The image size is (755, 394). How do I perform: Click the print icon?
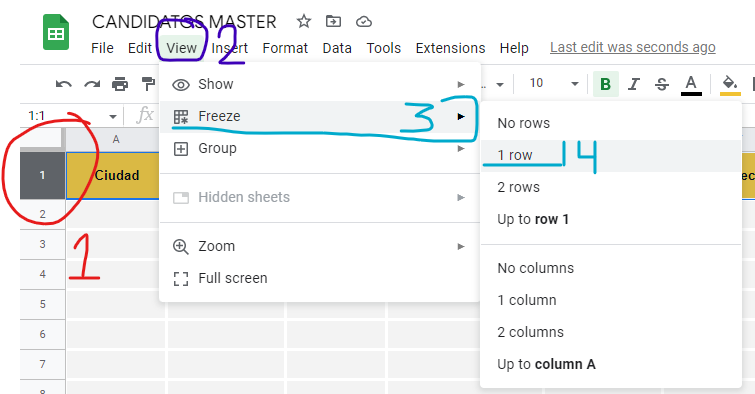(120, 84)
